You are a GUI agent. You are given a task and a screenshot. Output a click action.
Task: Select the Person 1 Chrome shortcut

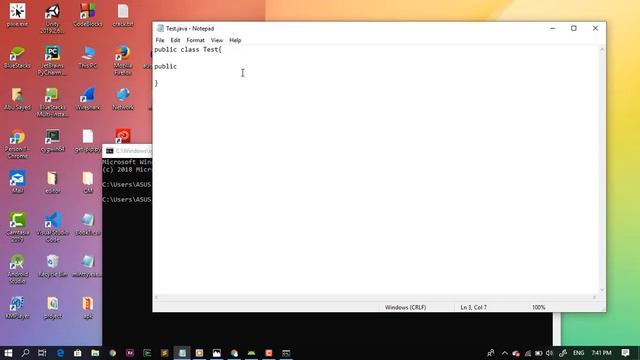pyautogui.click(x=17, y=144)
